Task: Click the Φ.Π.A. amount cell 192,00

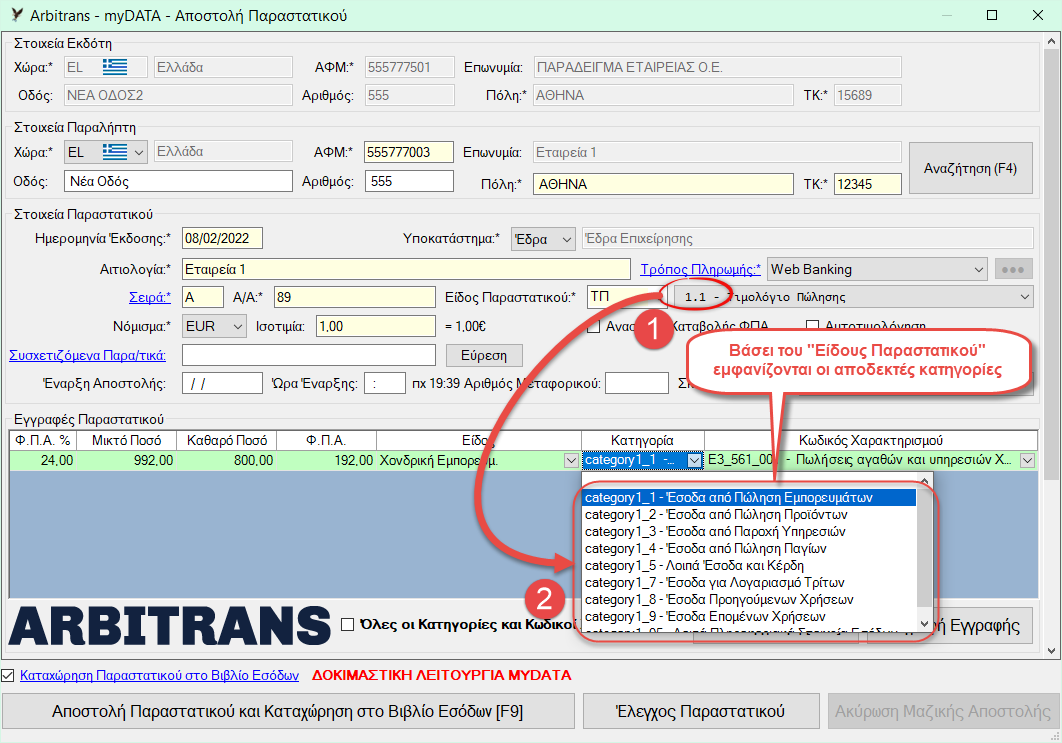Action: [326, 461]
